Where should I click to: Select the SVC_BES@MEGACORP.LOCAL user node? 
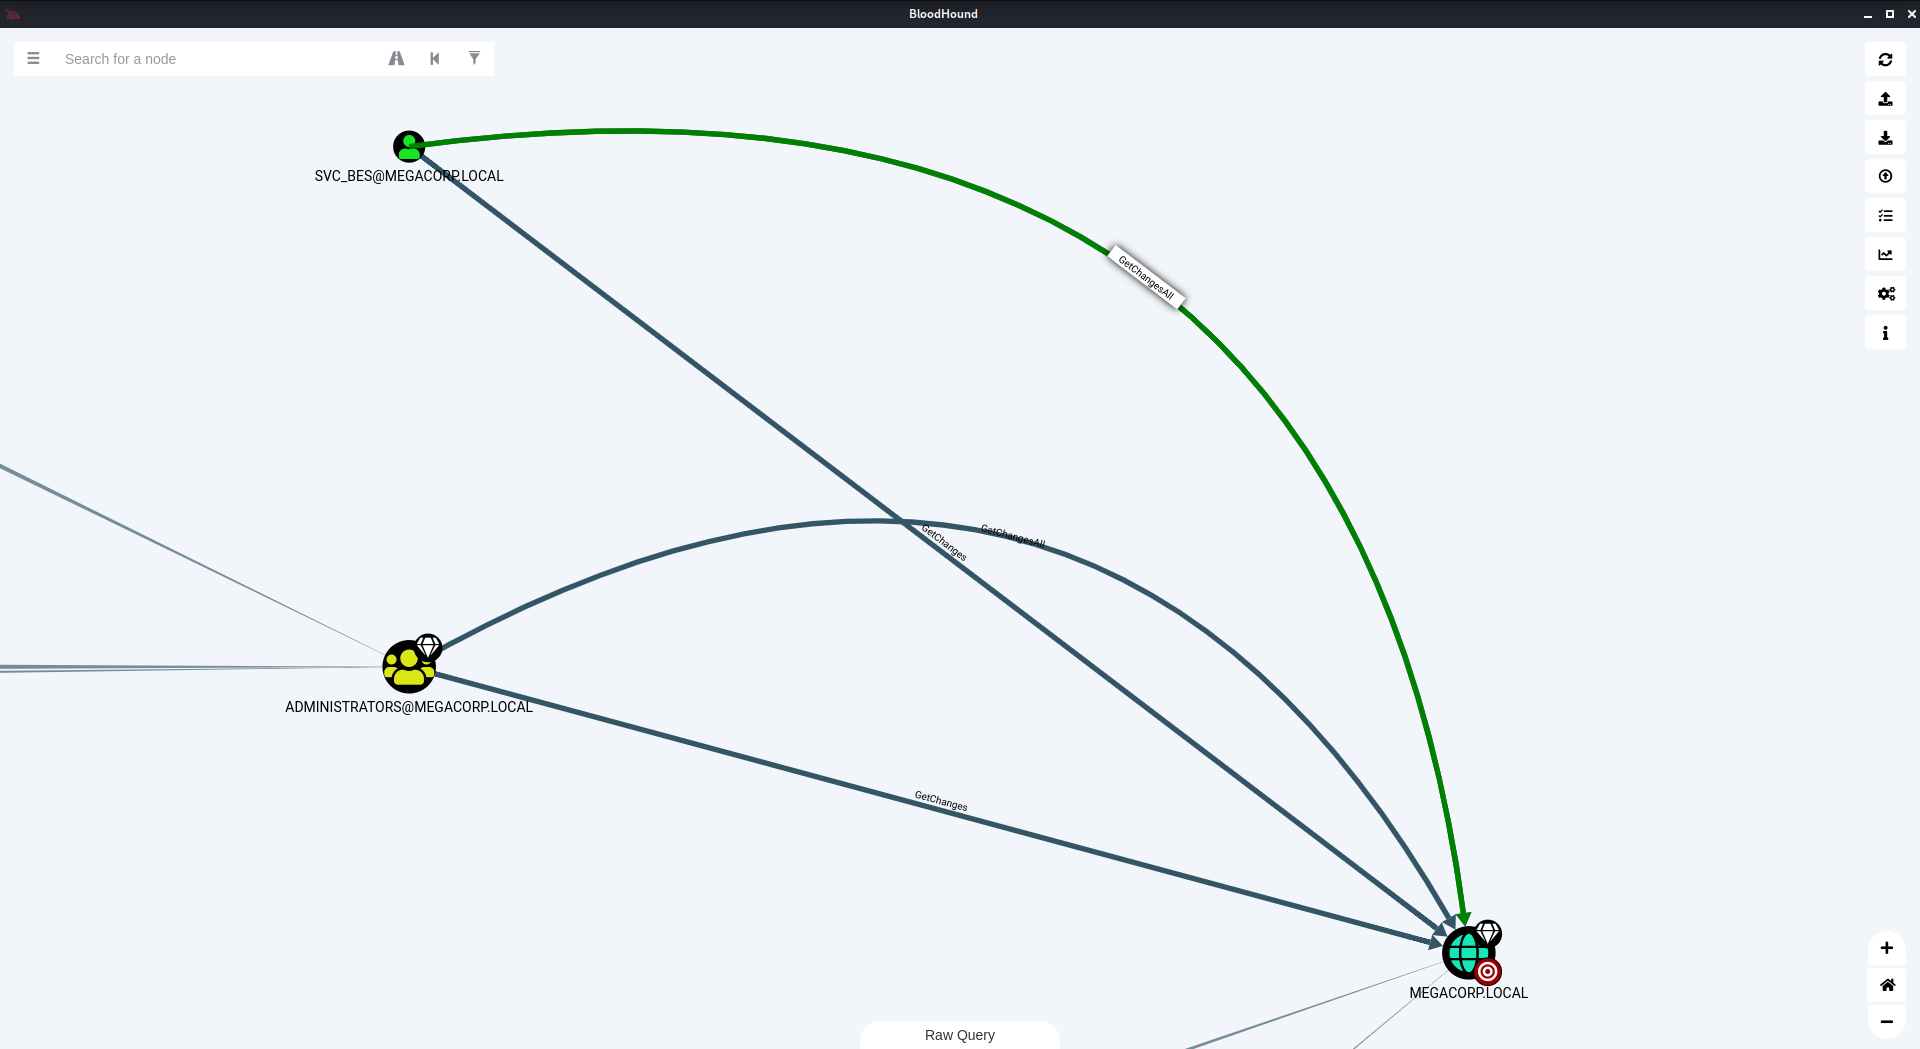point(408,147)
